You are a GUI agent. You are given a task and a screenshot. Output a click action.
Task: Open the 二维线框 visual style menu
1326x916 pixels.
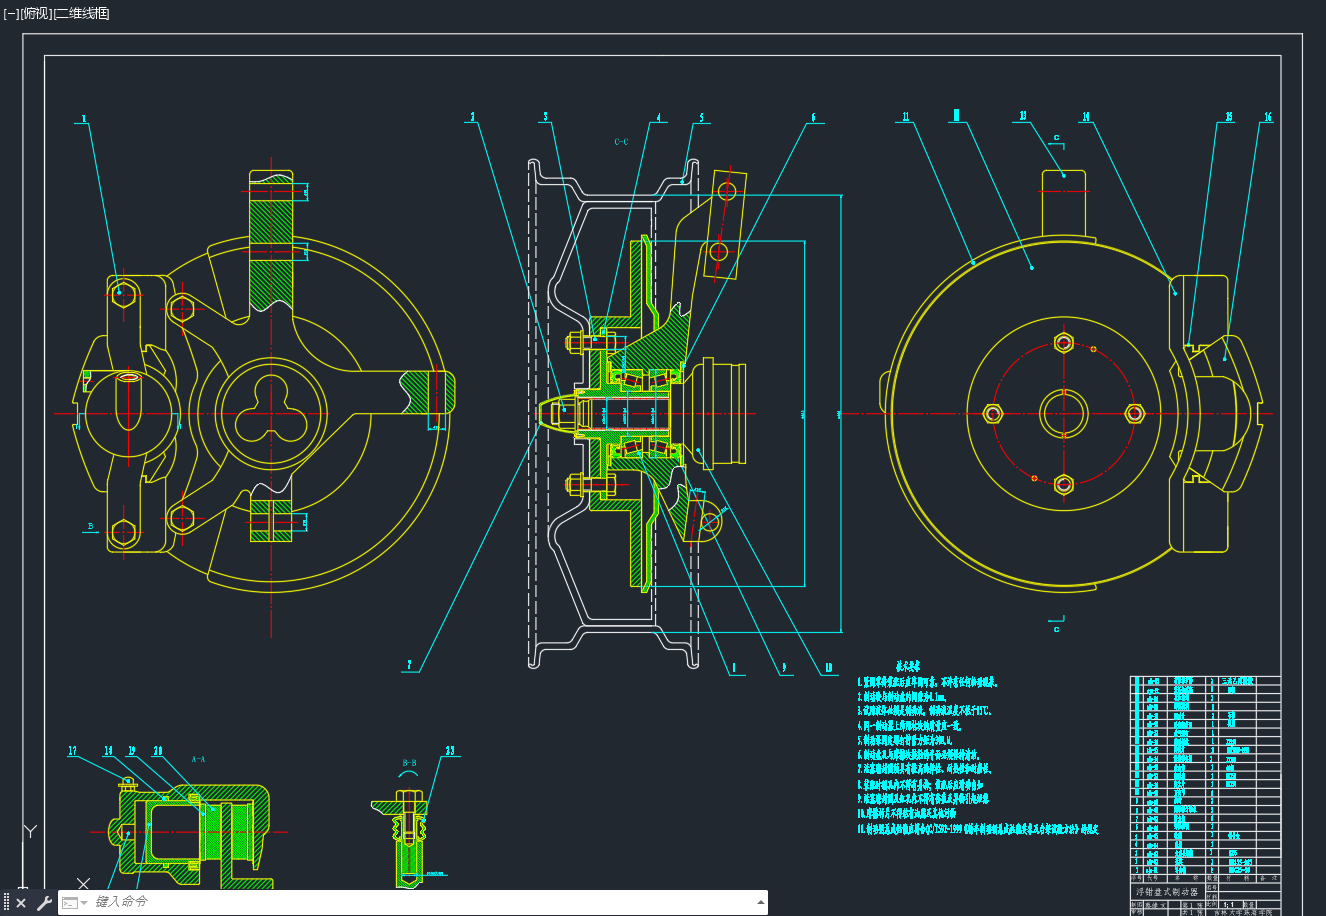81,13
